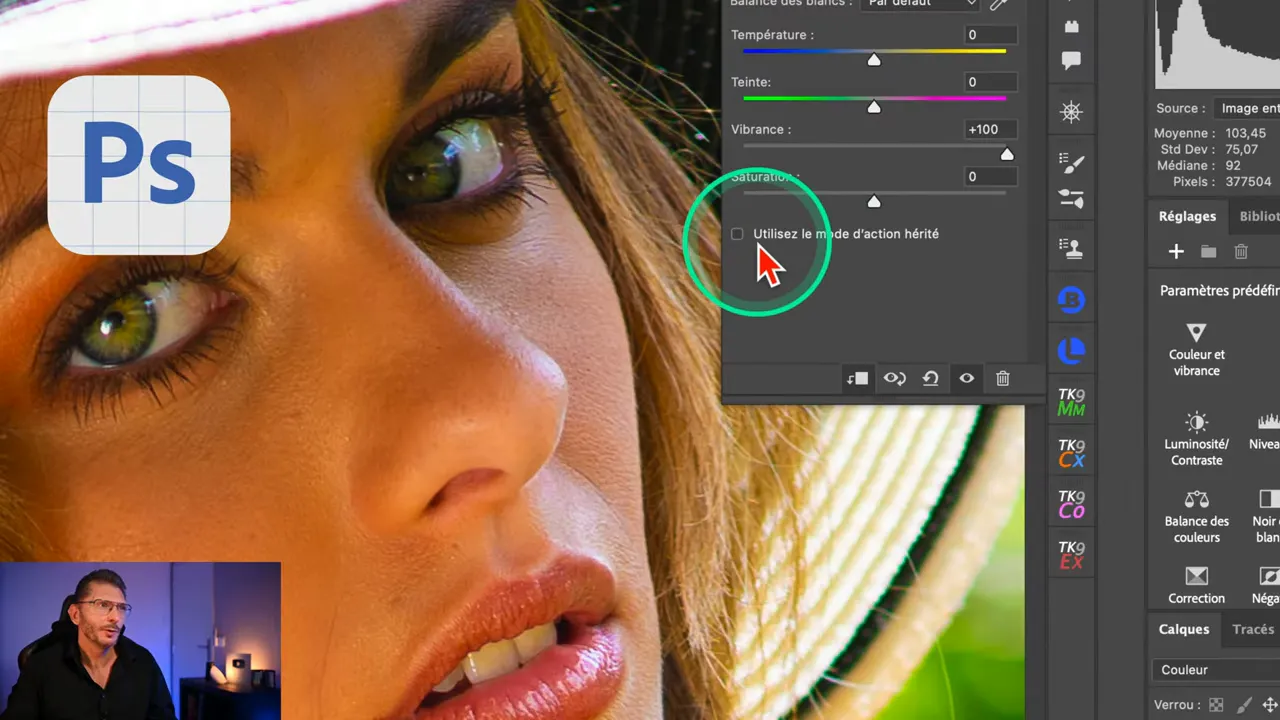Open the comments speech bubble panel
Image resolution: width=1280 pixels, height=720 pixels.
click(x=1071, y=61)
